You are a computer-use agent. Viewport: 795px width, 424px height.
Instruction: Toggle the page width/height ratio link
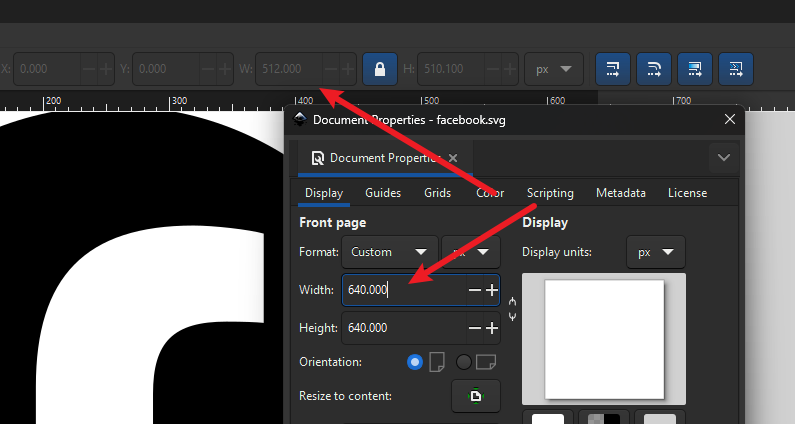[x=513, y=309]
